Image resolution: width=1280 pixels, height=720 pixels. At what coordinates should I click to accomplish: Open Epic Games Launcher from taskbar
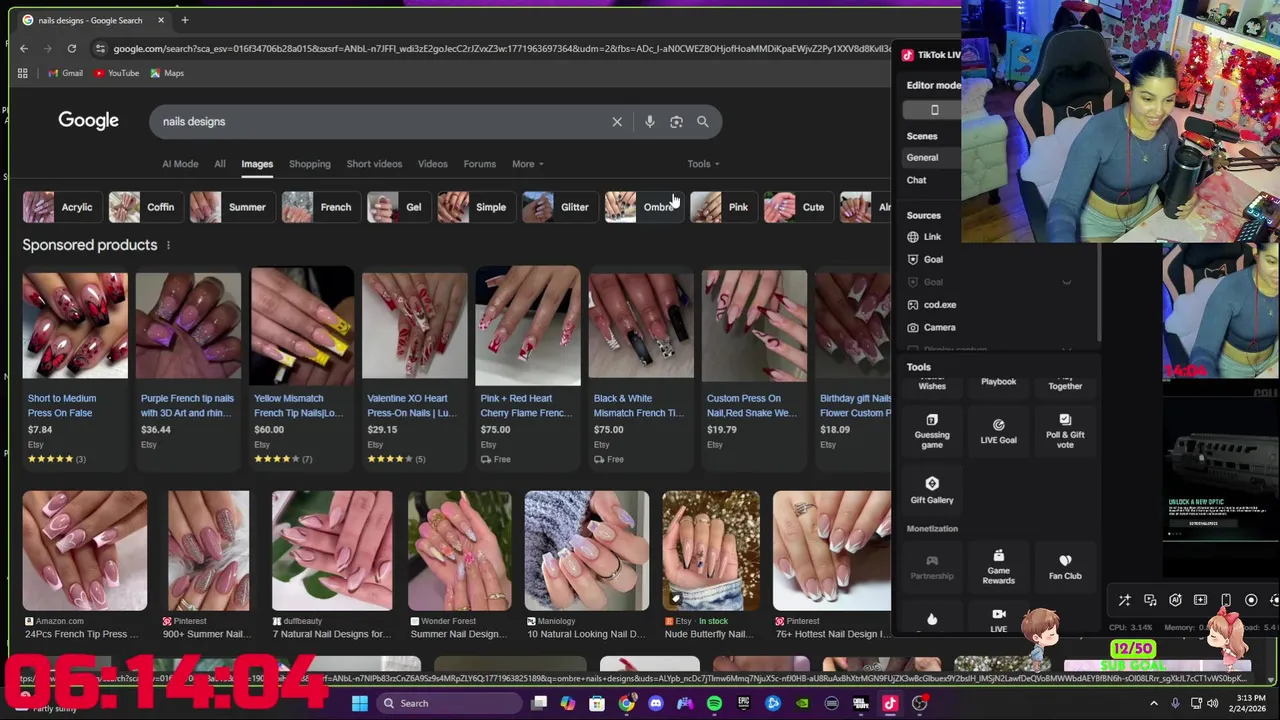743,703
